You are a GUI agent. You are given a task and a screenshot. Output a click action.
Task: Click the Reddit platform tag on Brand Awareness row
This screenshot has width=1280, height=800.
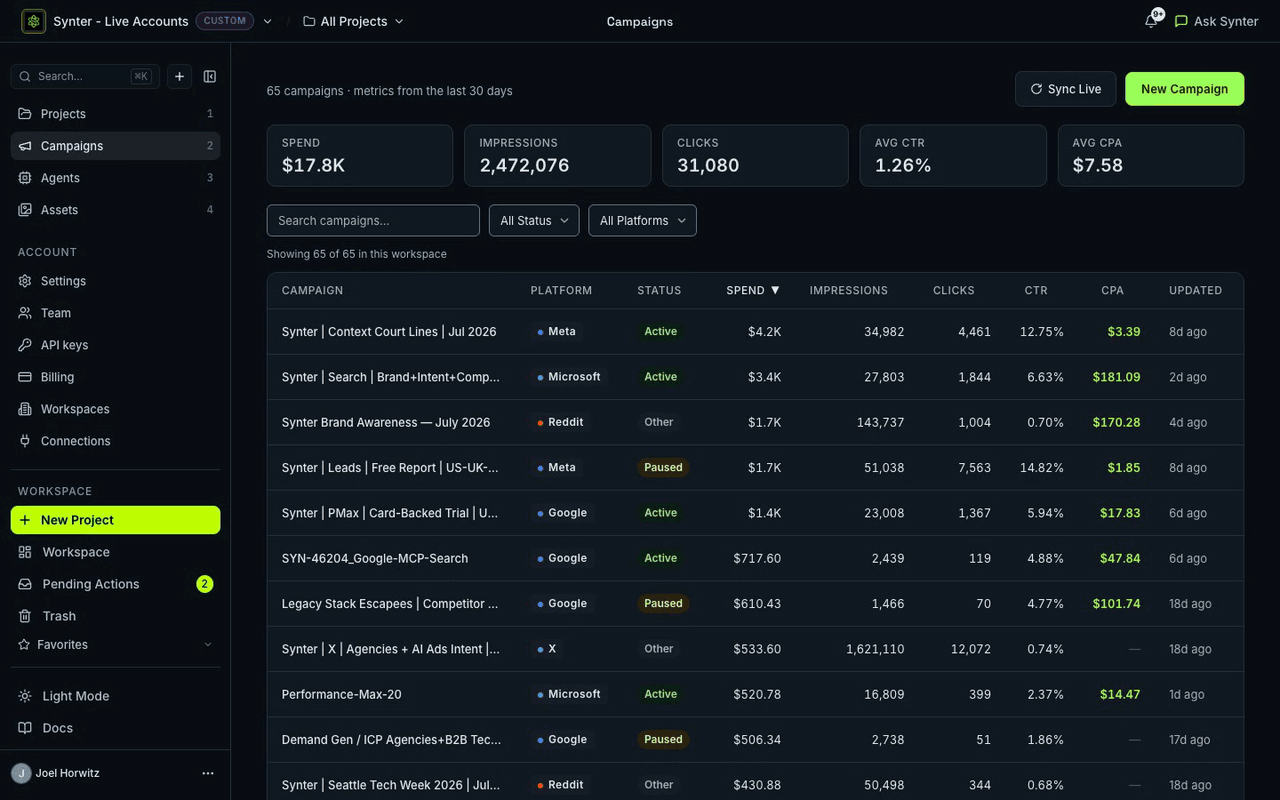(x=561, y=422)
